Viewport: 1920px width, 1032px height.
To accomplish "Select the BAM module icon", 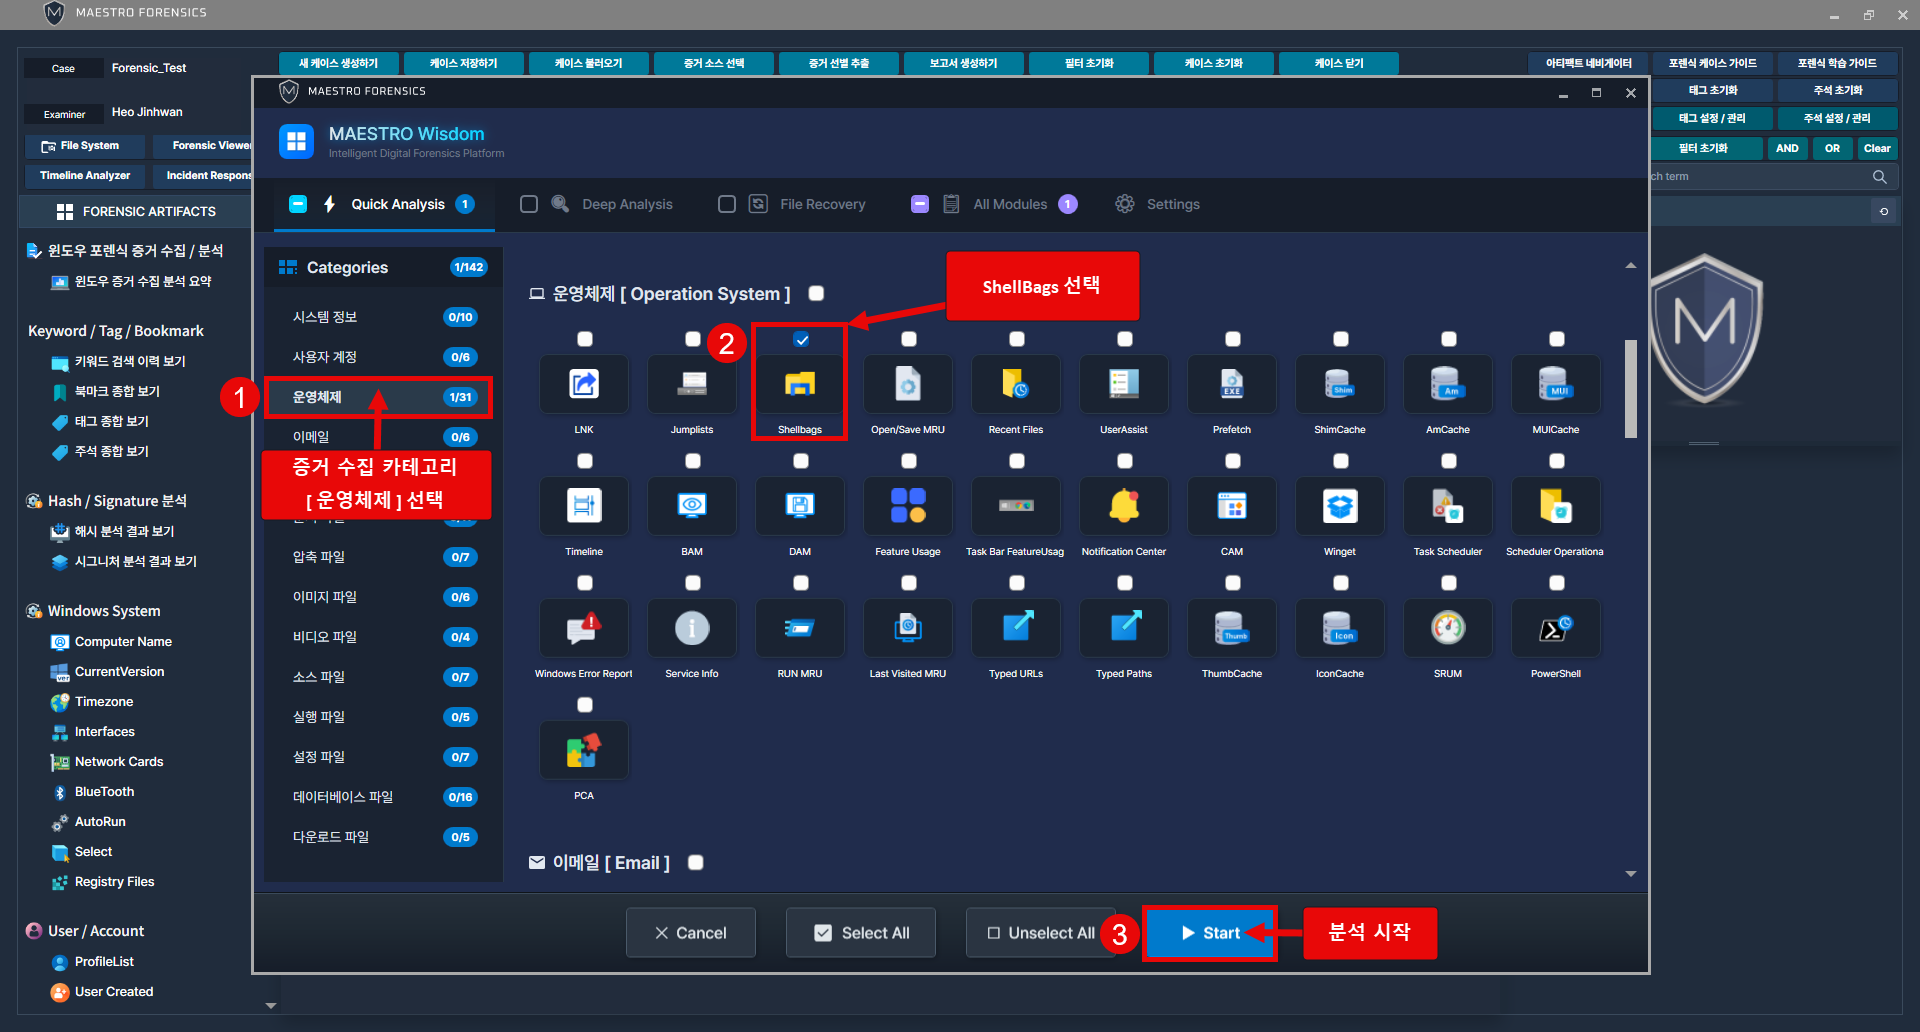I will pos(692,506).
